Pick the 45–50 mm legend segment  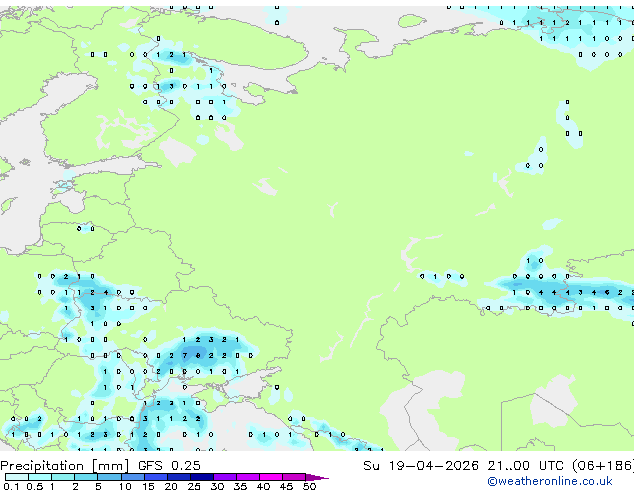294,477
